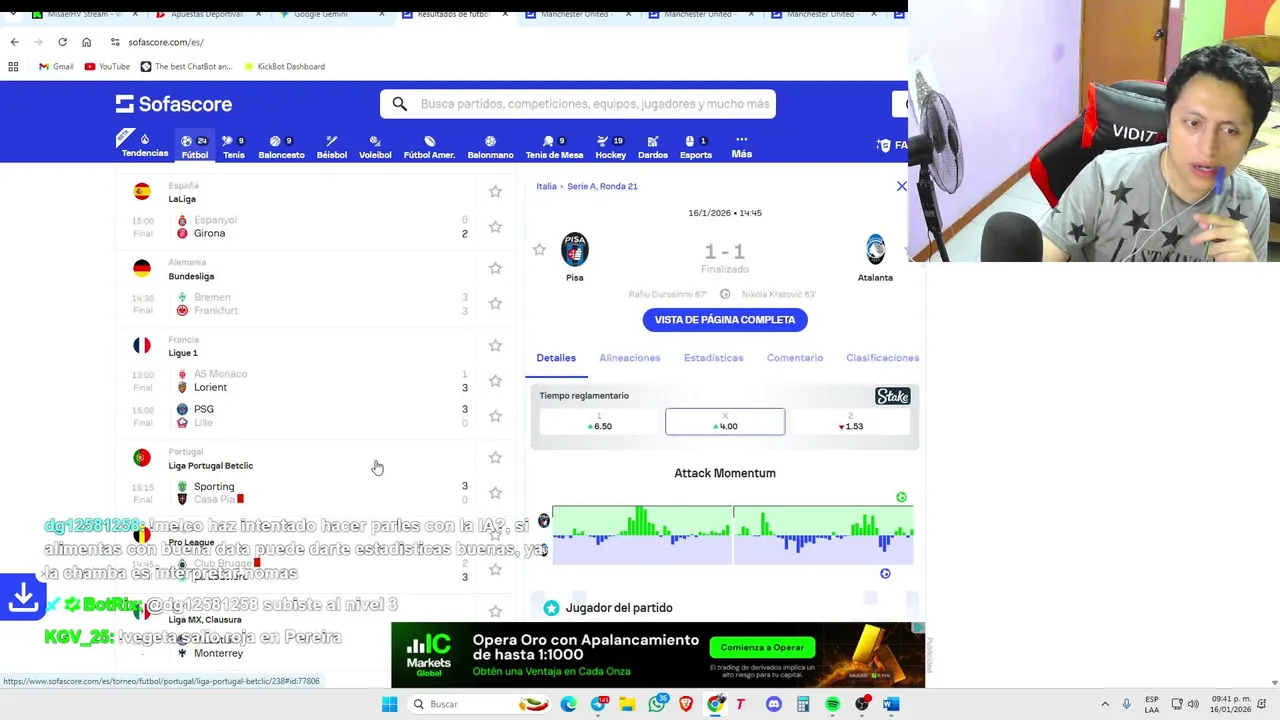This screenshot has width=1280, height=720.
Task: Open the LaLiga competition link
Action: tap(182, 199)
